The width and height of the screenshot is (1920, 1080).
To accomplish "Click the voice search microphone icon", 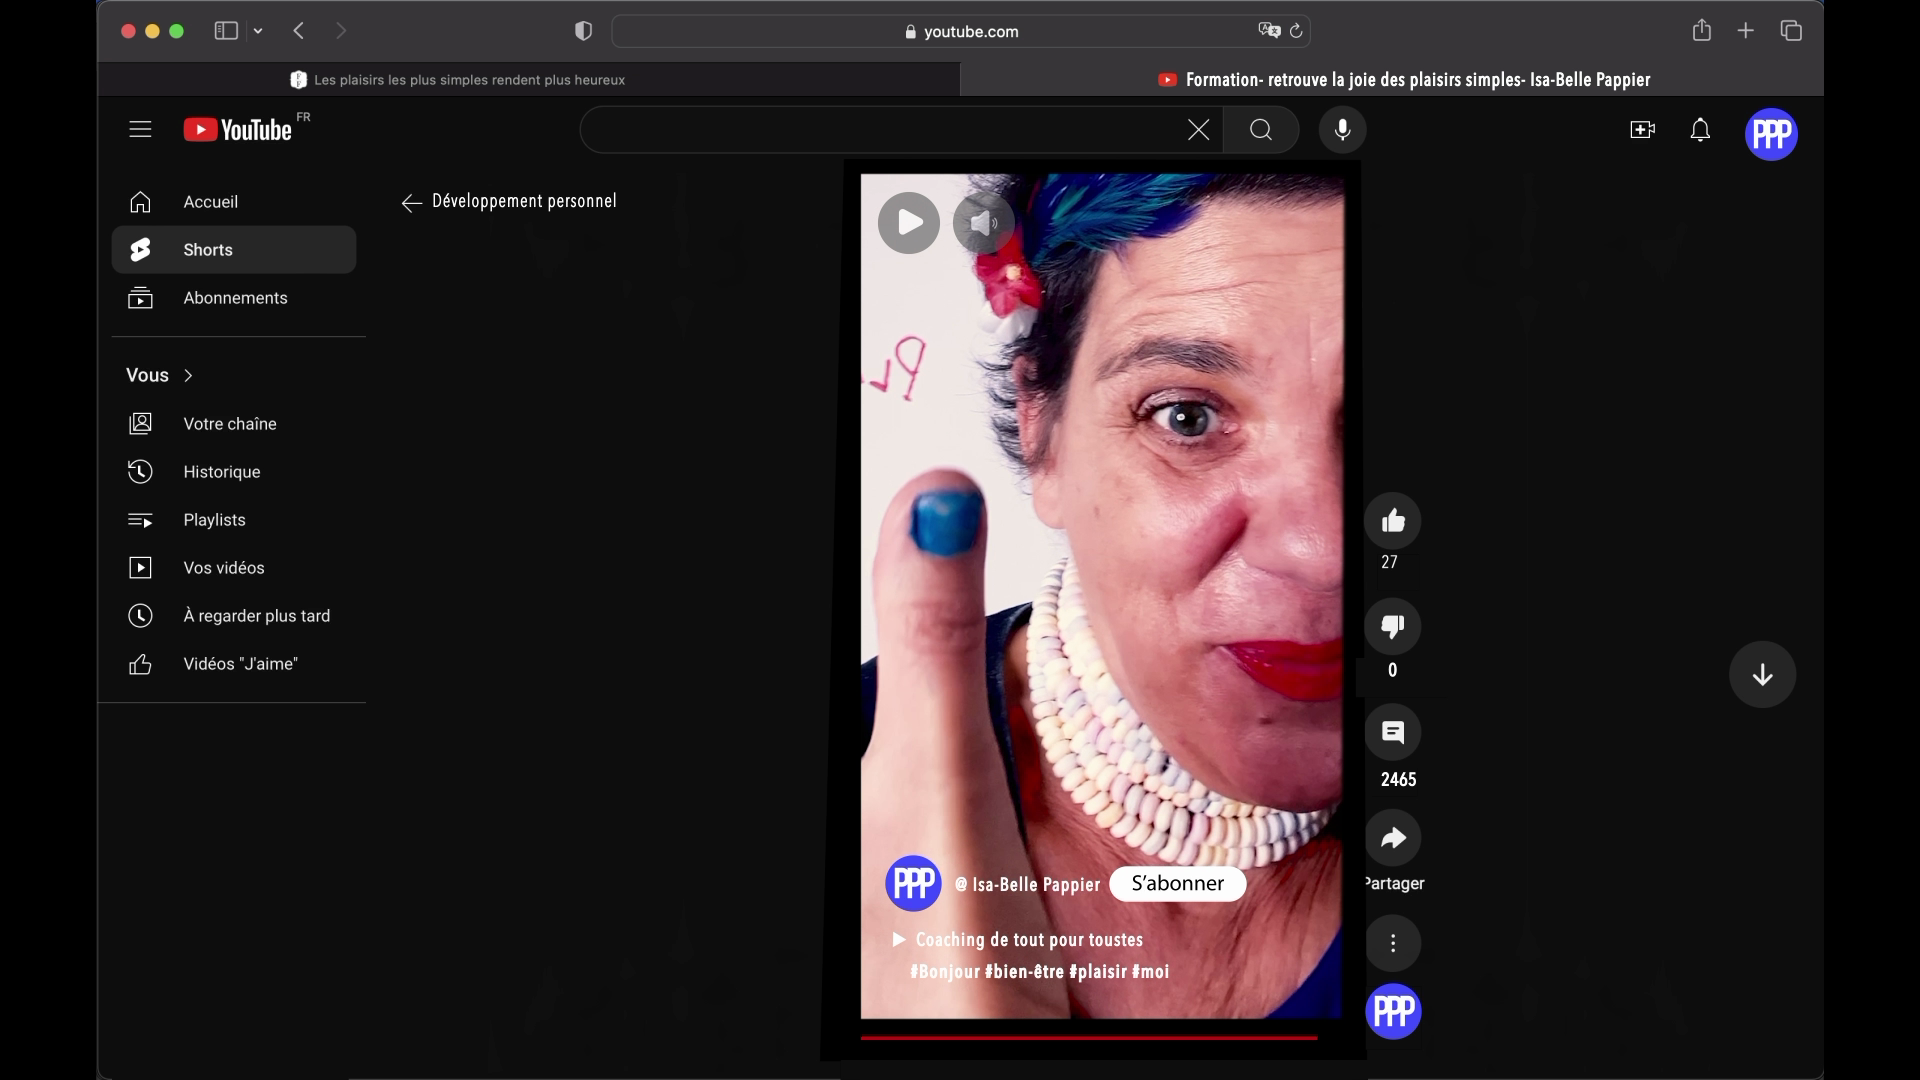I will [x=1342, y=130].
